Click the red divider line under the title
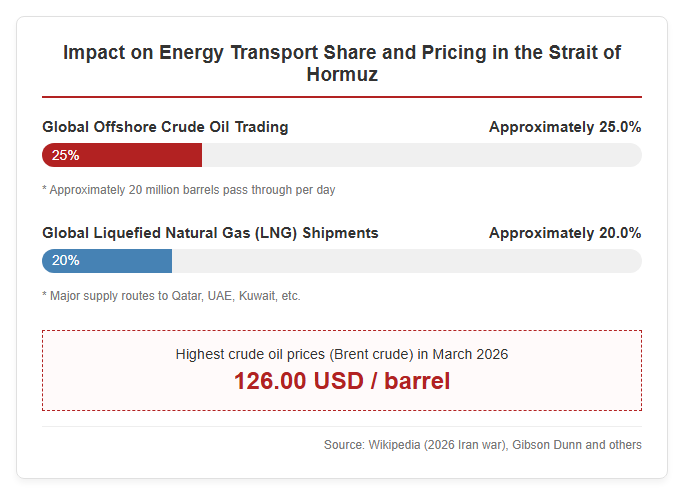The image size is (684, 498). pyautogui.click(x=342, y=97)
